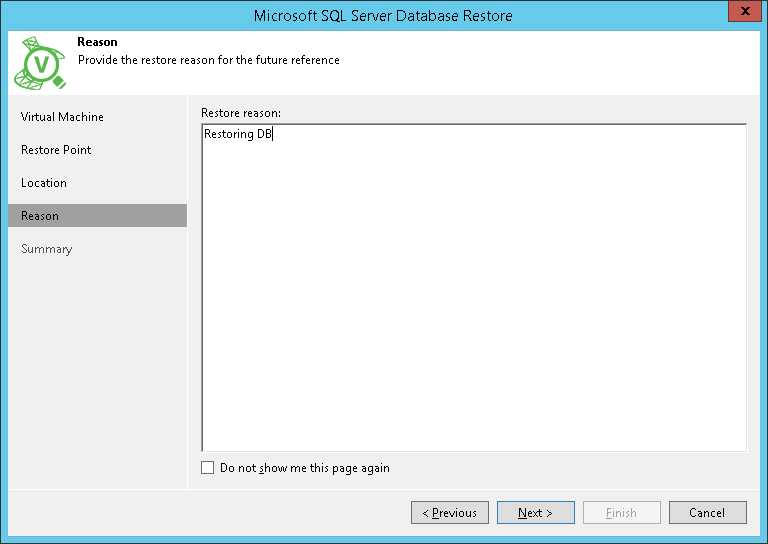
Task: Click the 'Provide the restore reason' description text
Action: [x=209, y=60]
